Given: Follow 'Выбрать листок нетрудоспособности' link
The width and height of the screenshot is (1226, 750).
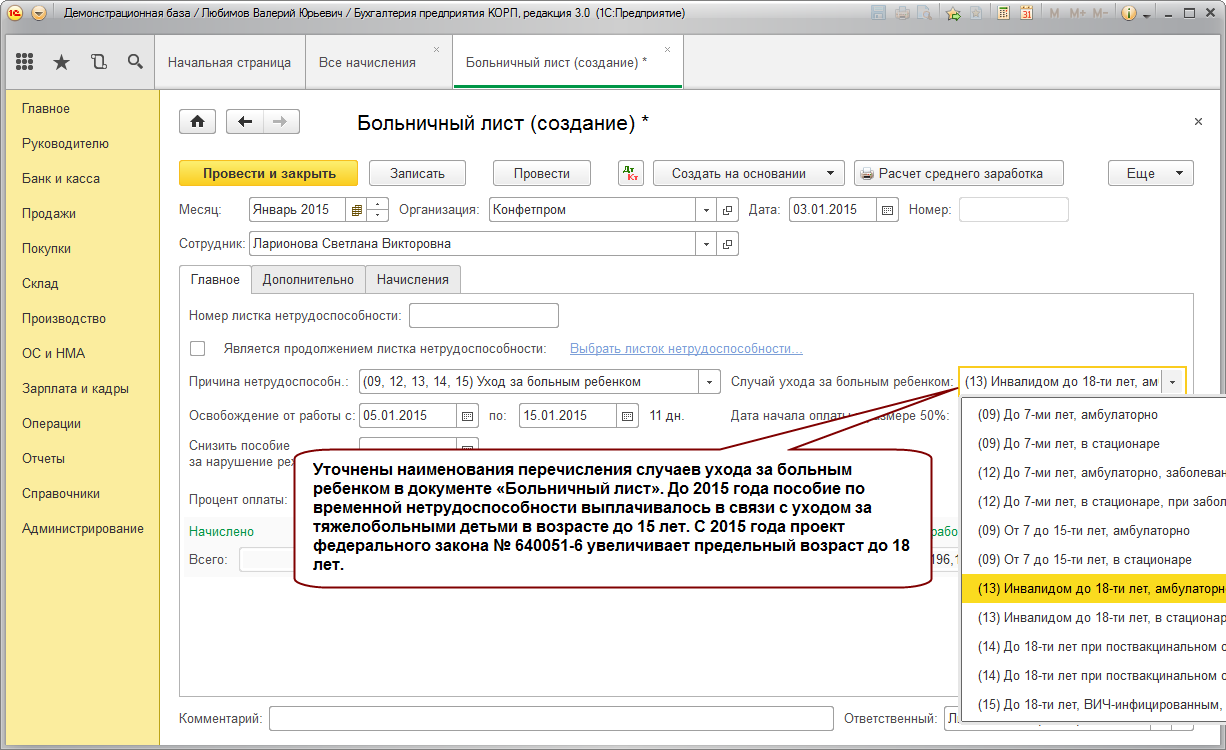Looking at the screenshot, I should click(686, 348).
